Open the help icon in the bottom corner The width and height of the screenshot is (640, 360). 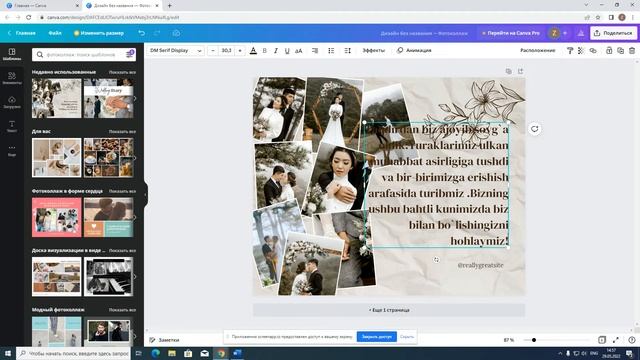pyautogui.click(x=631, y=340)
